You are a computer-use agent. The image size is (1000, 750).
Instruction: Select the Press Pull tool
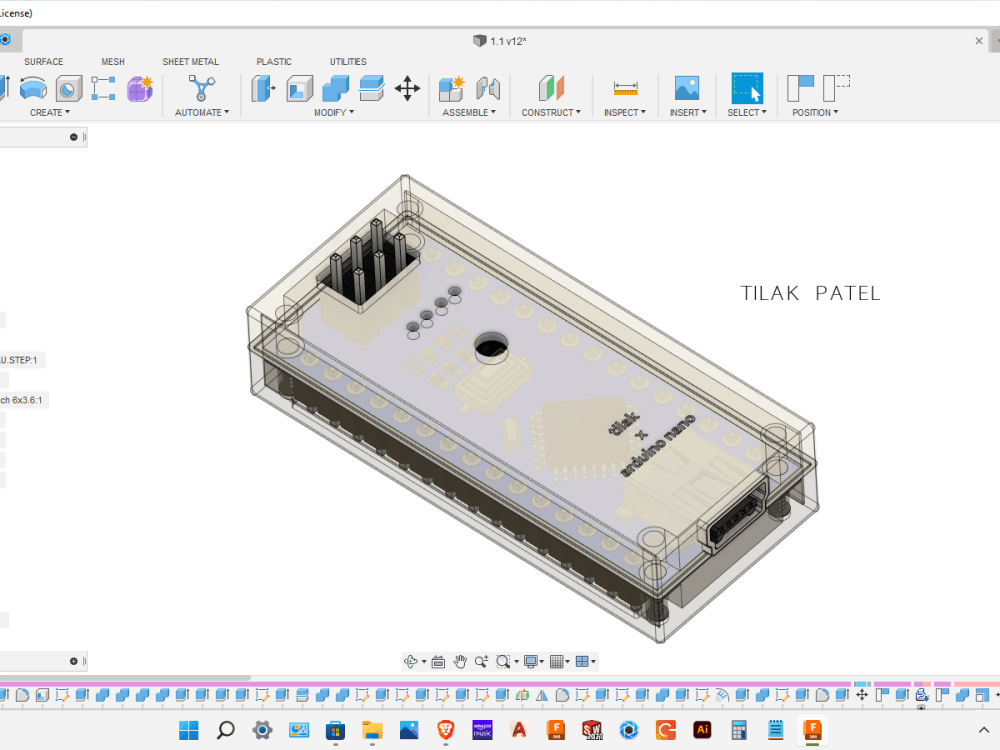tap(263, 88)
